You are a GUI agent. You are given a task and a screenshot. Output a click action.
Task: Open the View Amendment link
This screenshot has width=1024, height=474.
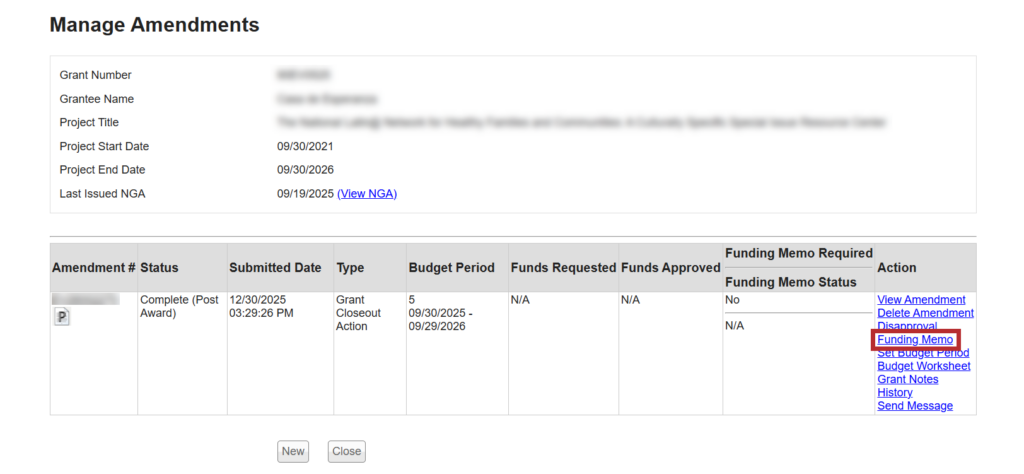pyautogui.click(x=921, y=300)
